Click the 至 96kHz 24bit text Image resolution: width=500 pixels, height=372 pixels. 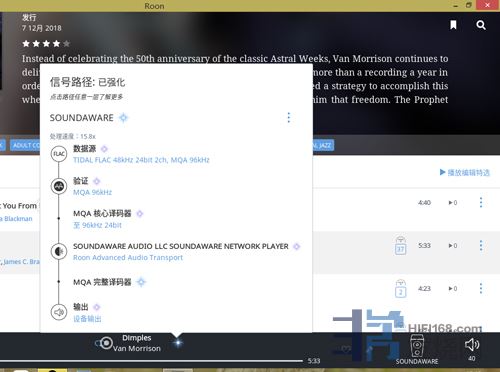pos(97,225)
